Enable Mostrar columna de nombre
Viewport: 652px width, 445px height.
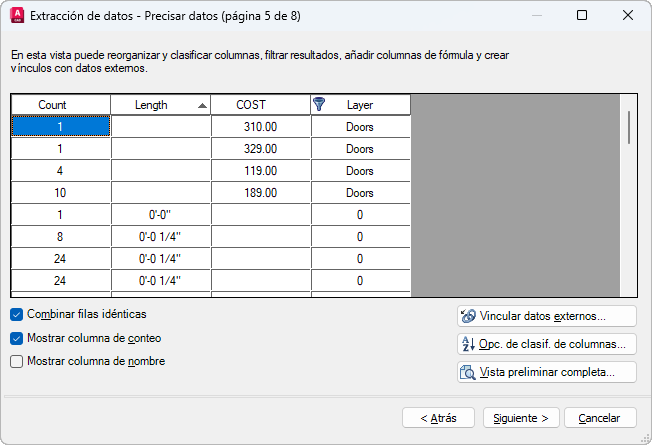pos(17,361)
